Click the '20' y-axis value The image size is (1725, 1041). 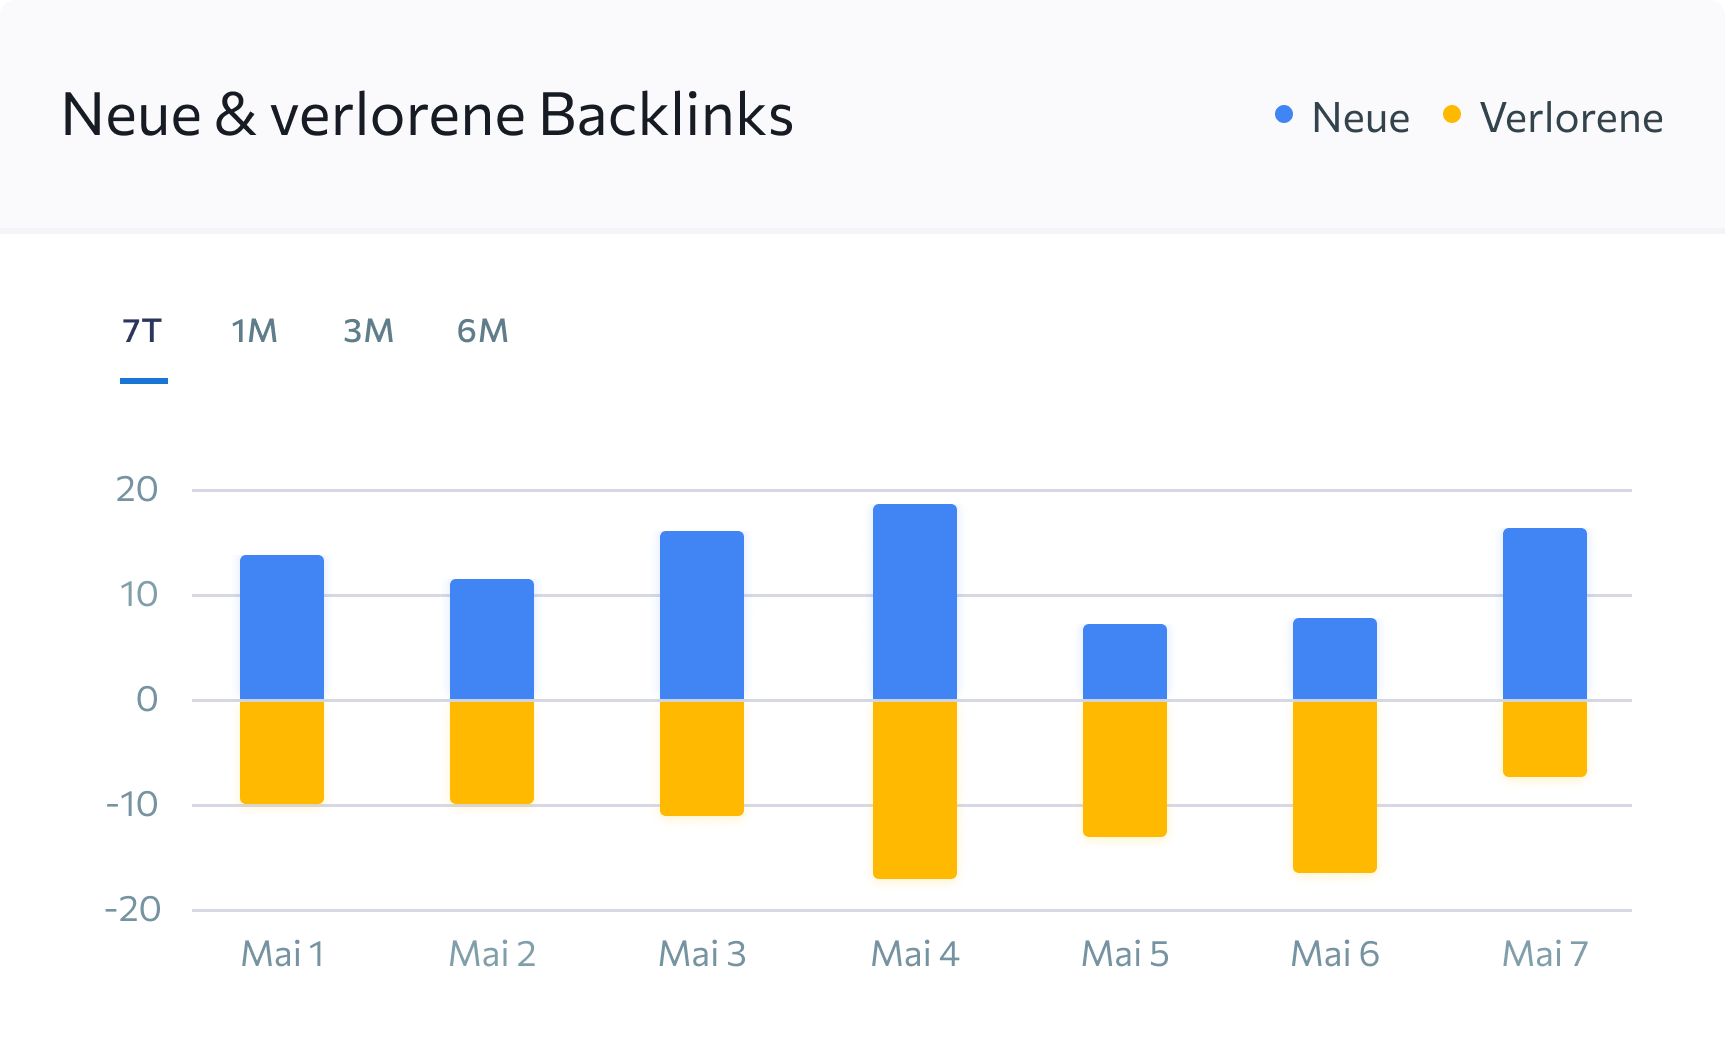click(137, 490)
